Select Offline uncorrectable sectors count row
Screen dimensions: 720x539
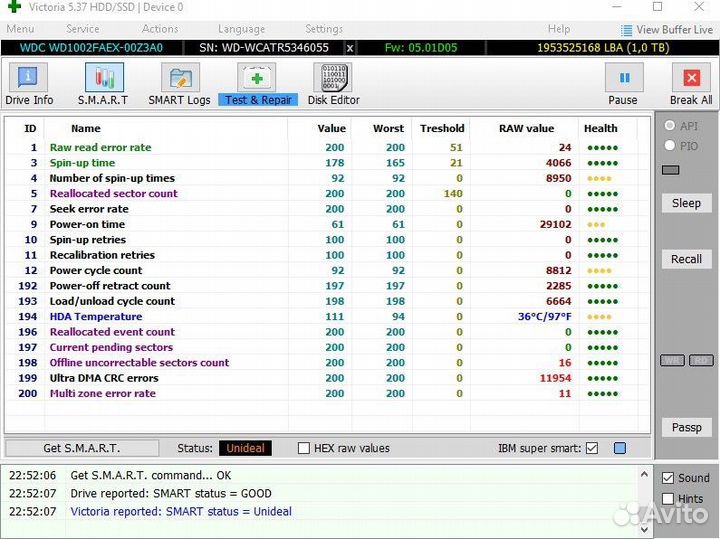point(328,363)
